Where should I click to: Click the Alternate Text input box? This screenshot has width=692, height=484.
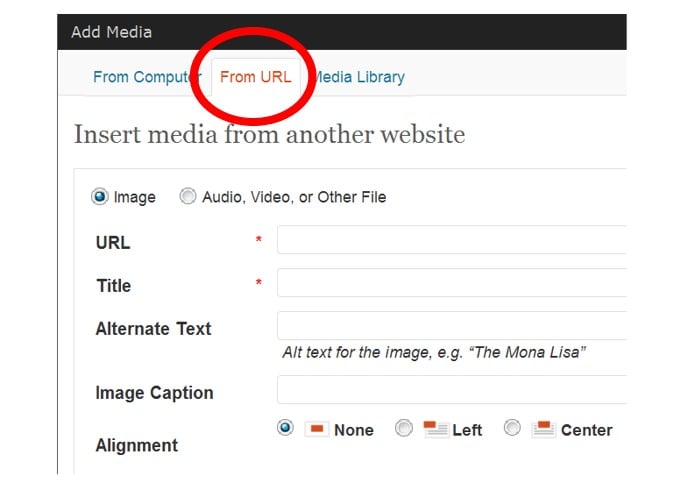[x=451, y=325]
